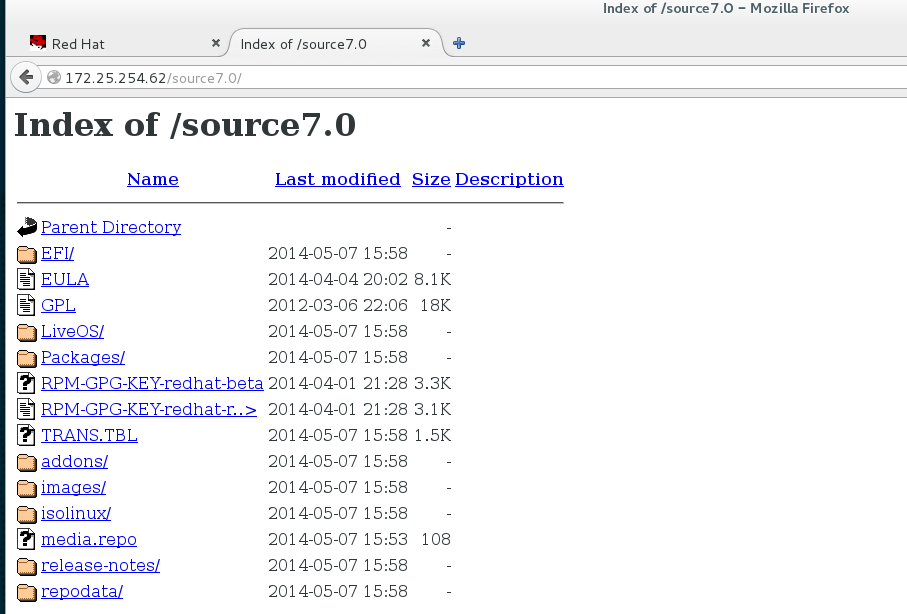This screenshot has width=907, height=614.
Task: Close the Red Hat tab
Action: point(216,43)
